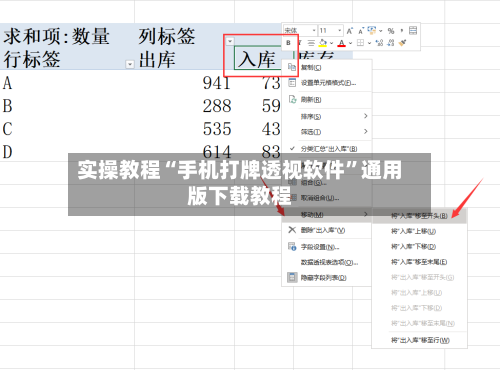Expand the borders dropdown arrow

[369, 43]
